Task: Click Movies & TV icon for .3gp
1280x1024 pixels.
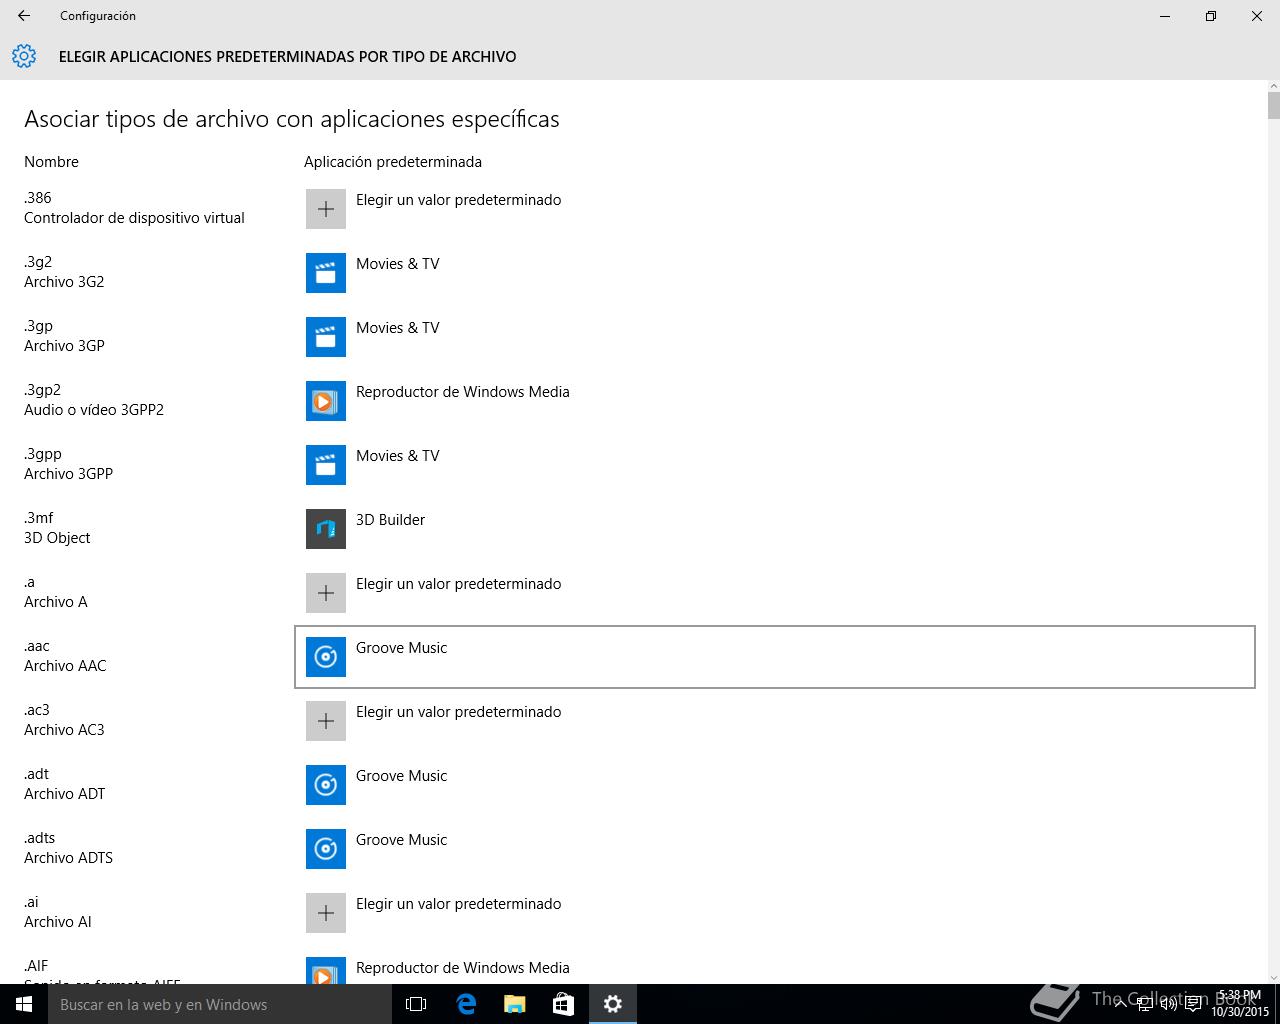Action: click(326, 337)
